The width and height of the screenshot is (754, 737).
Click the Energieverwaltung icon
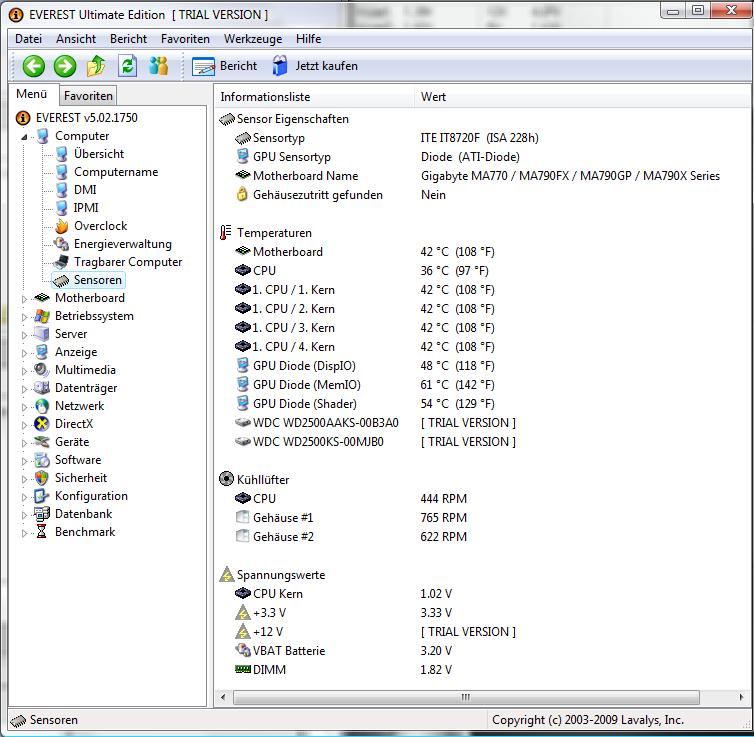pos(61,244)
